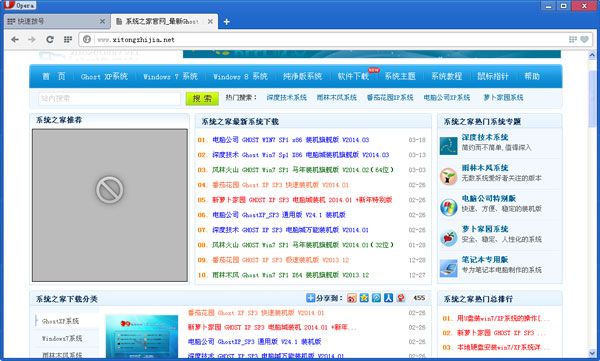Click the address bar URL field

coord(329,39)
